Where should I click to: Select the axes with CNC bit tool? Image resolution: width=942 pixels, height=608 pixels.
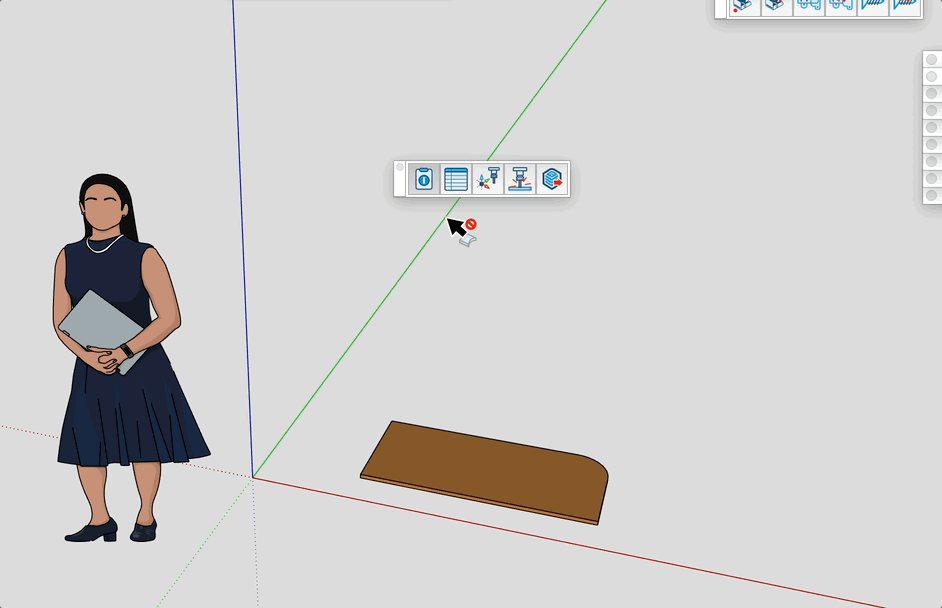pyautogui.click(x=488, y=179)
